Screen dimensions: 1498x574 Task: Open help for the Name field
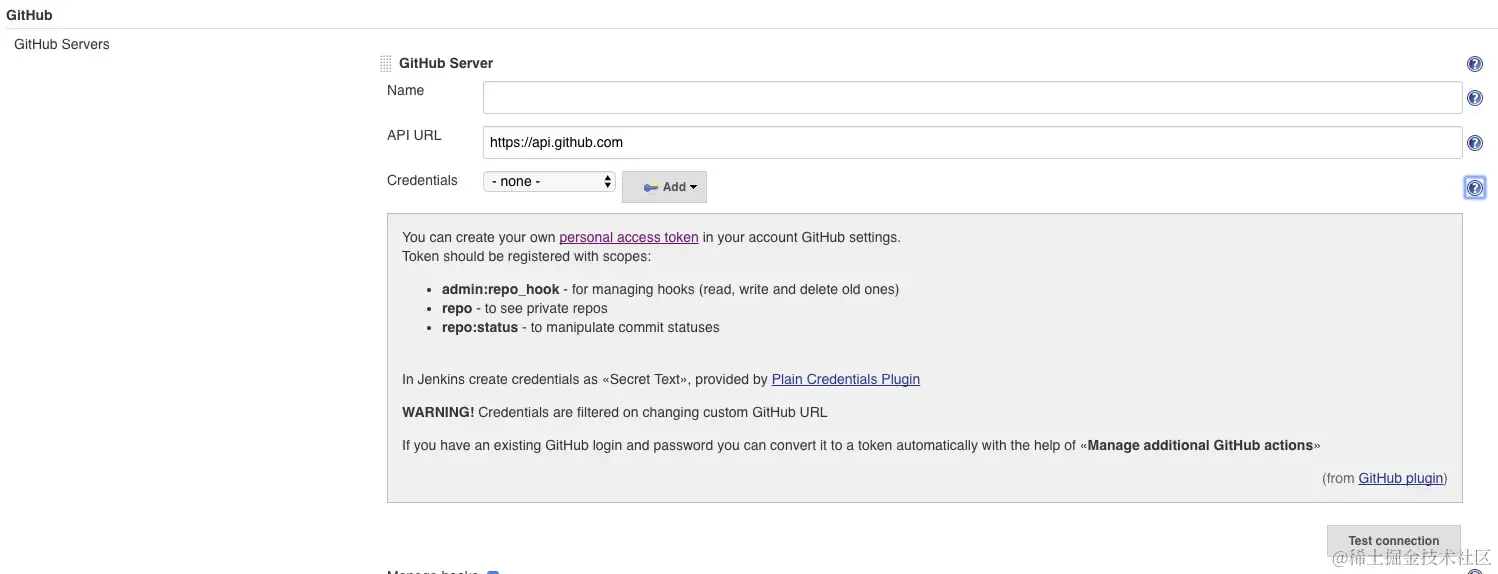tap(1474, 98)
